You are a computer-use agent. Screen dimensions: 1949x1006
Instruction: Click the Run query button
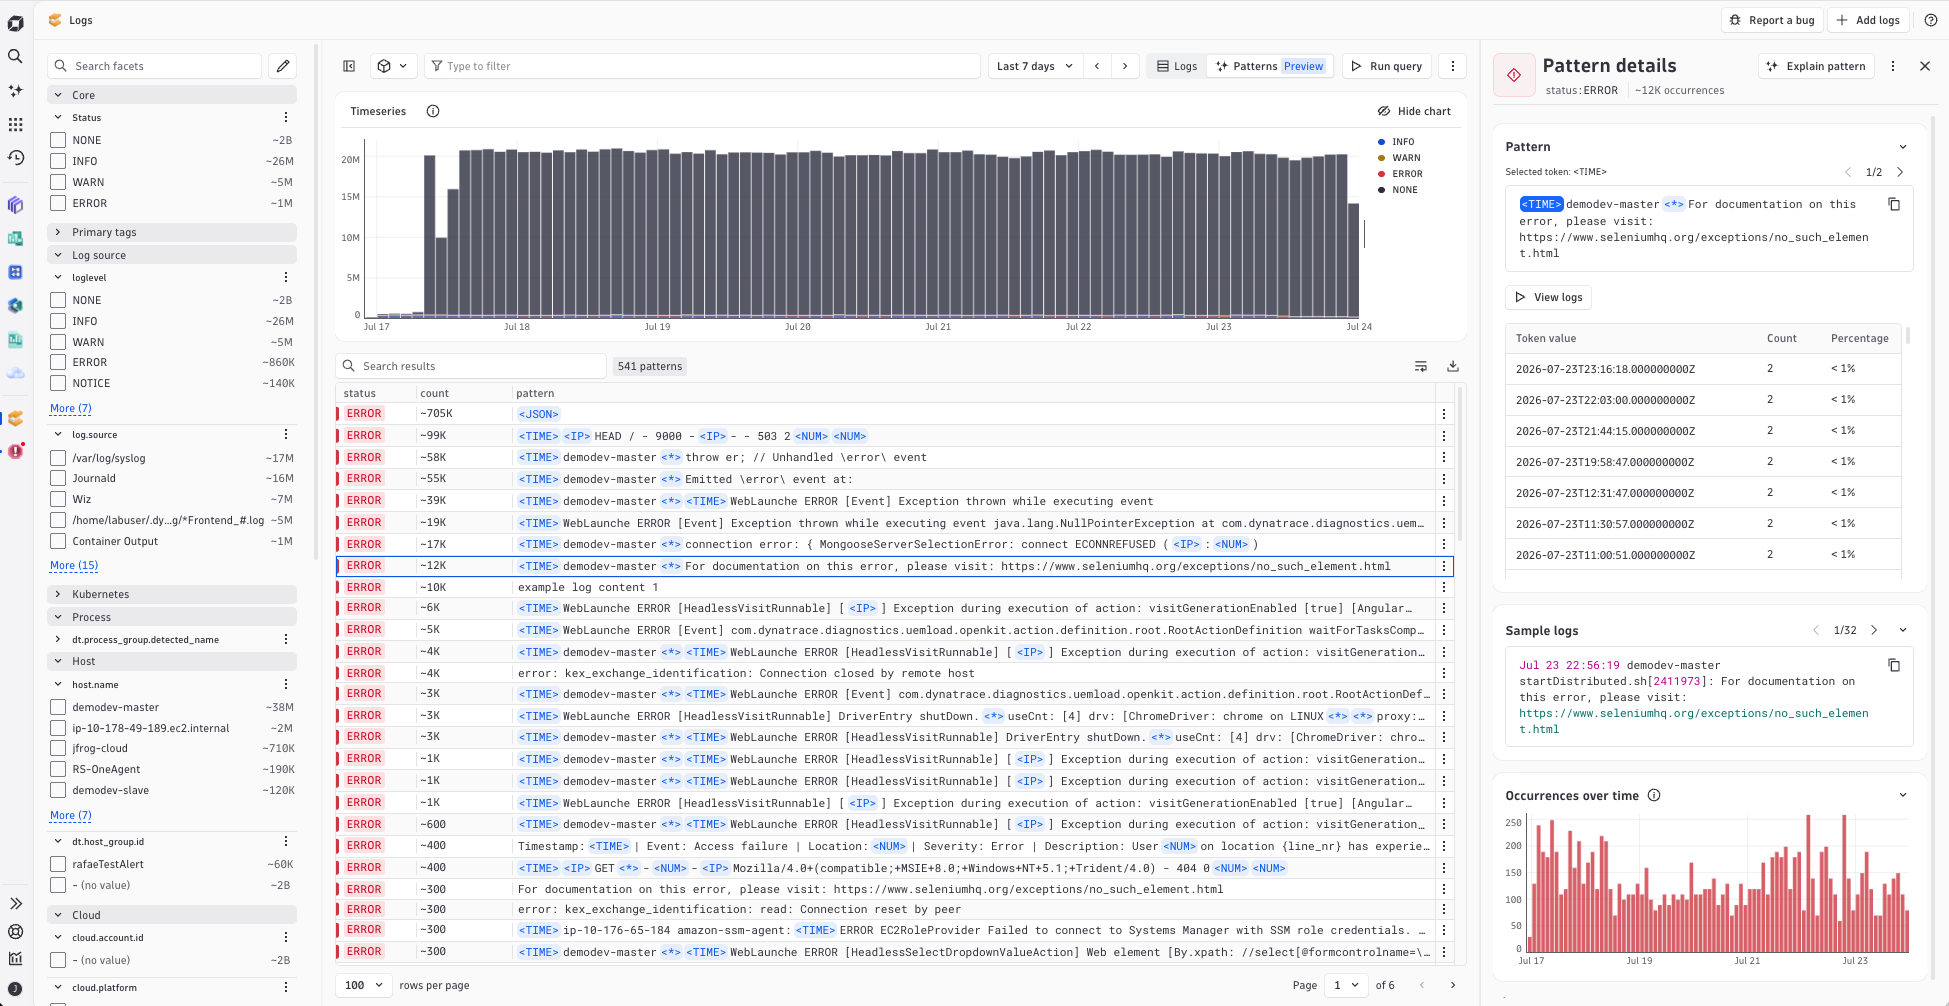click(x=1386, y=66)
